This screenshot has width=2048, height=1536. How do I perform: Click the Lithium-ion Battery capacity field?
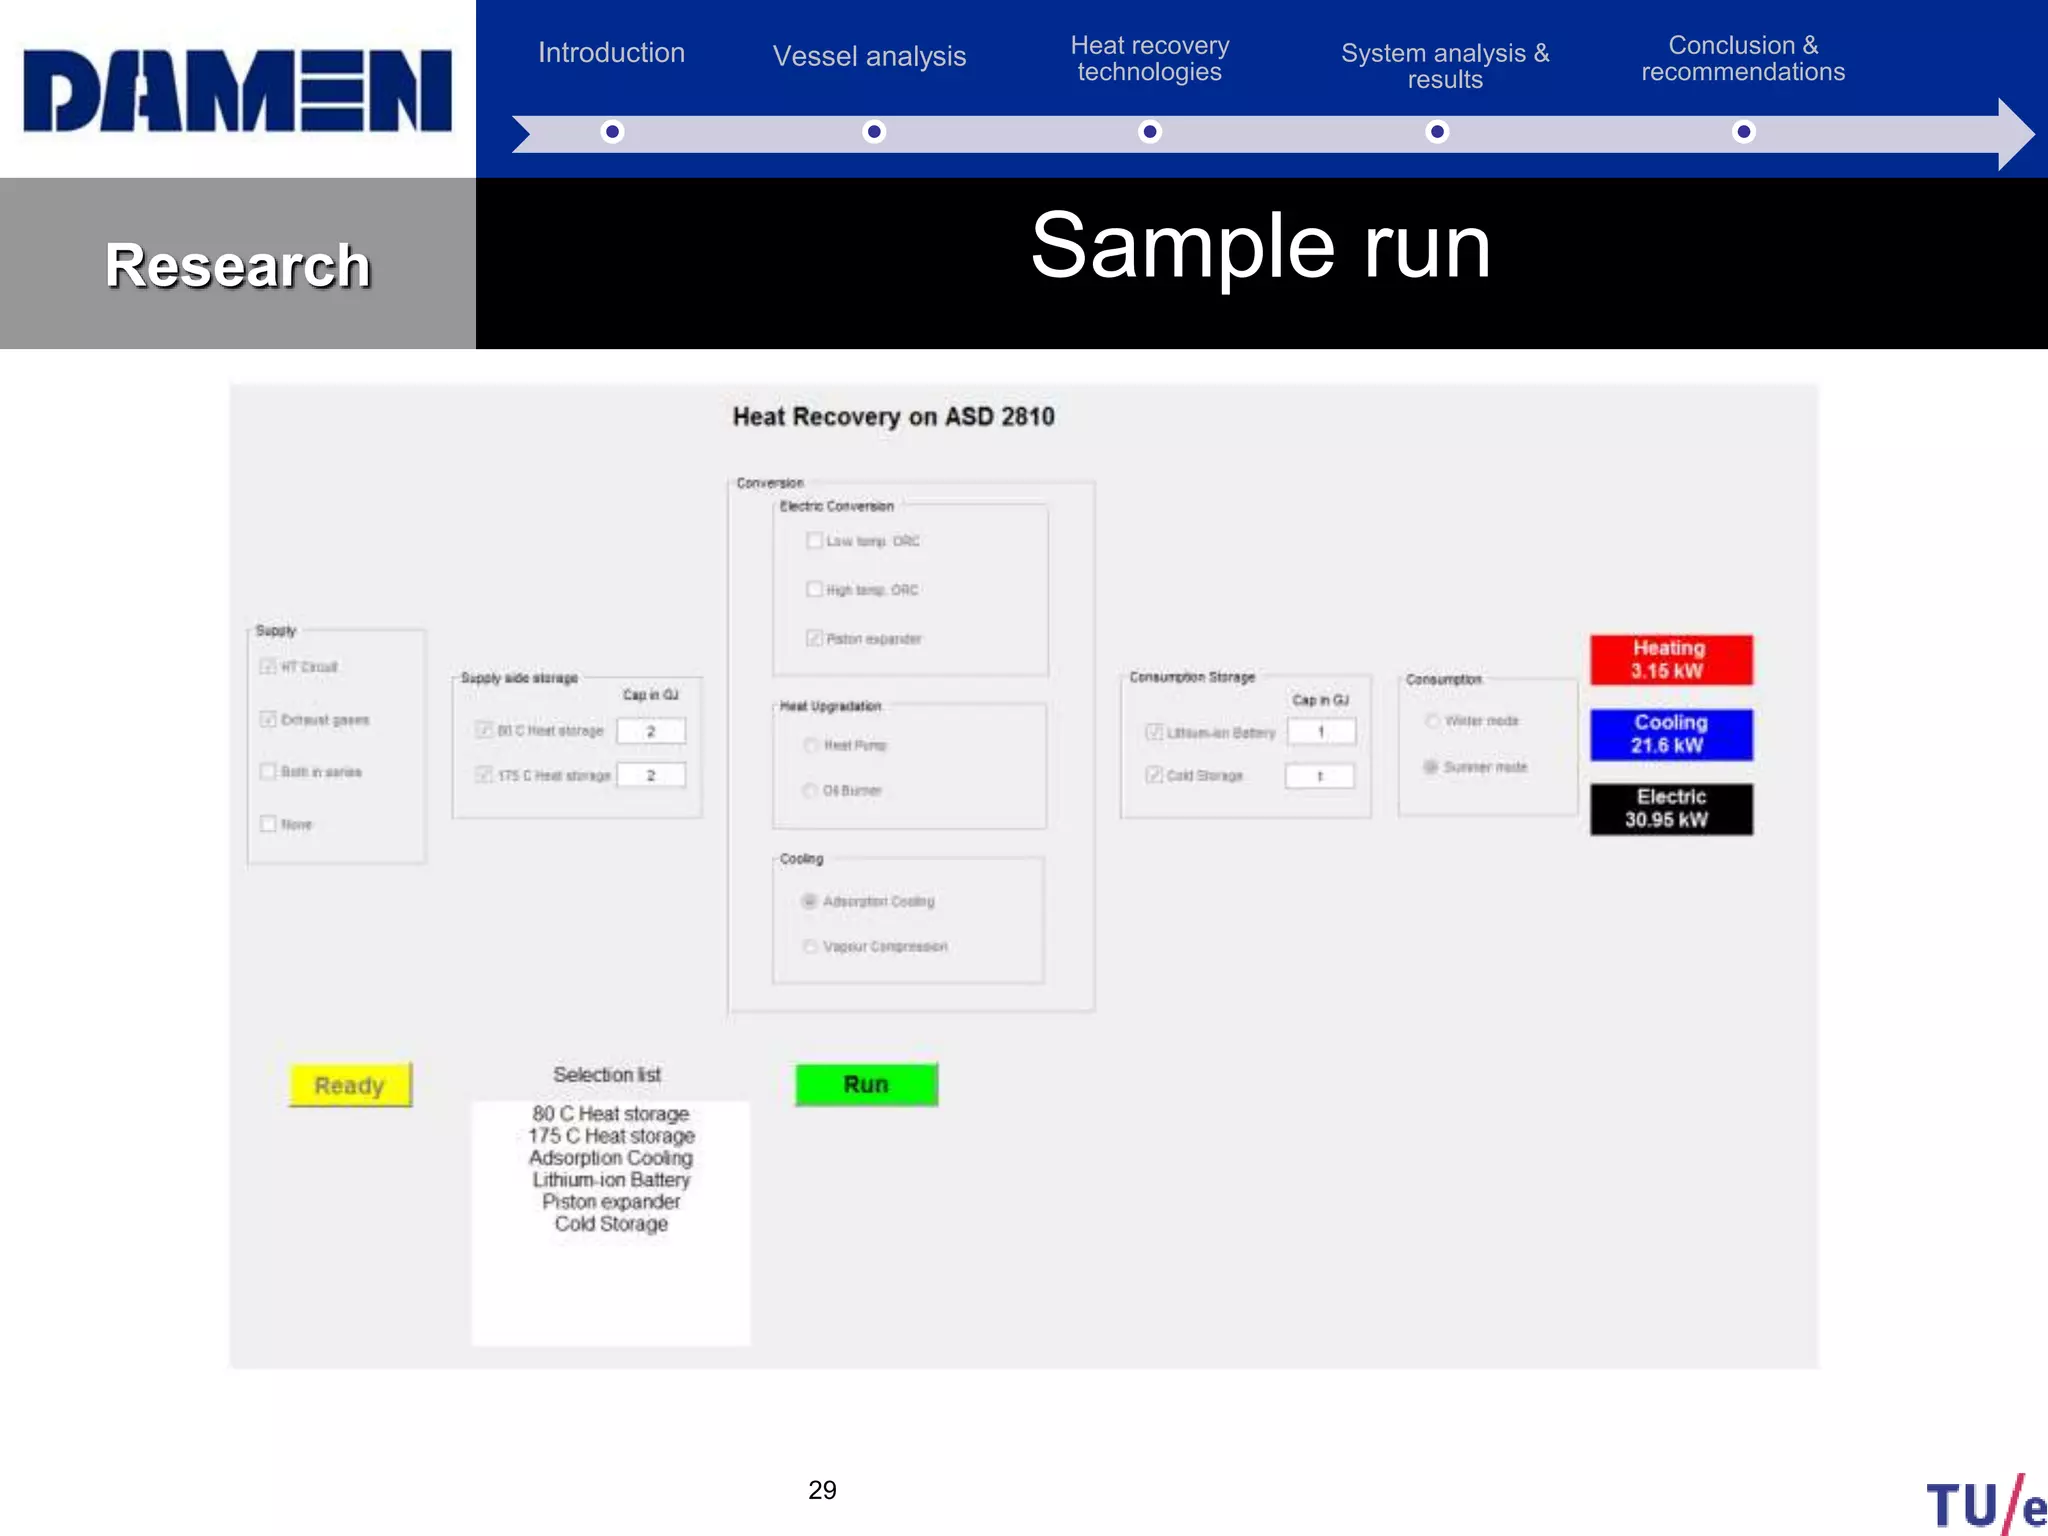click(x=1321, y=732)
